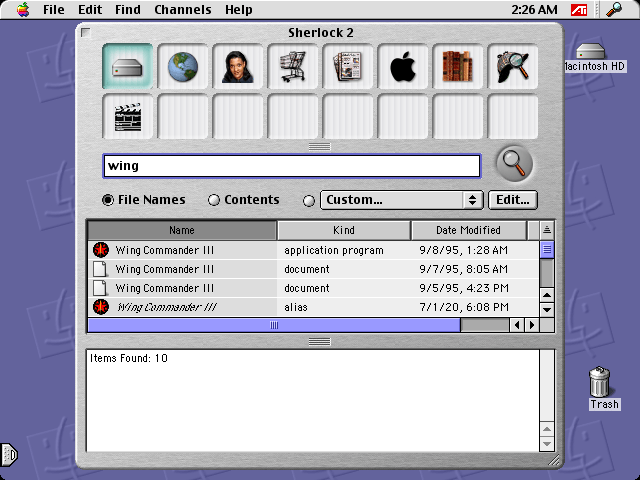
Task: Open the Channels menu
Action: [182, 10]
